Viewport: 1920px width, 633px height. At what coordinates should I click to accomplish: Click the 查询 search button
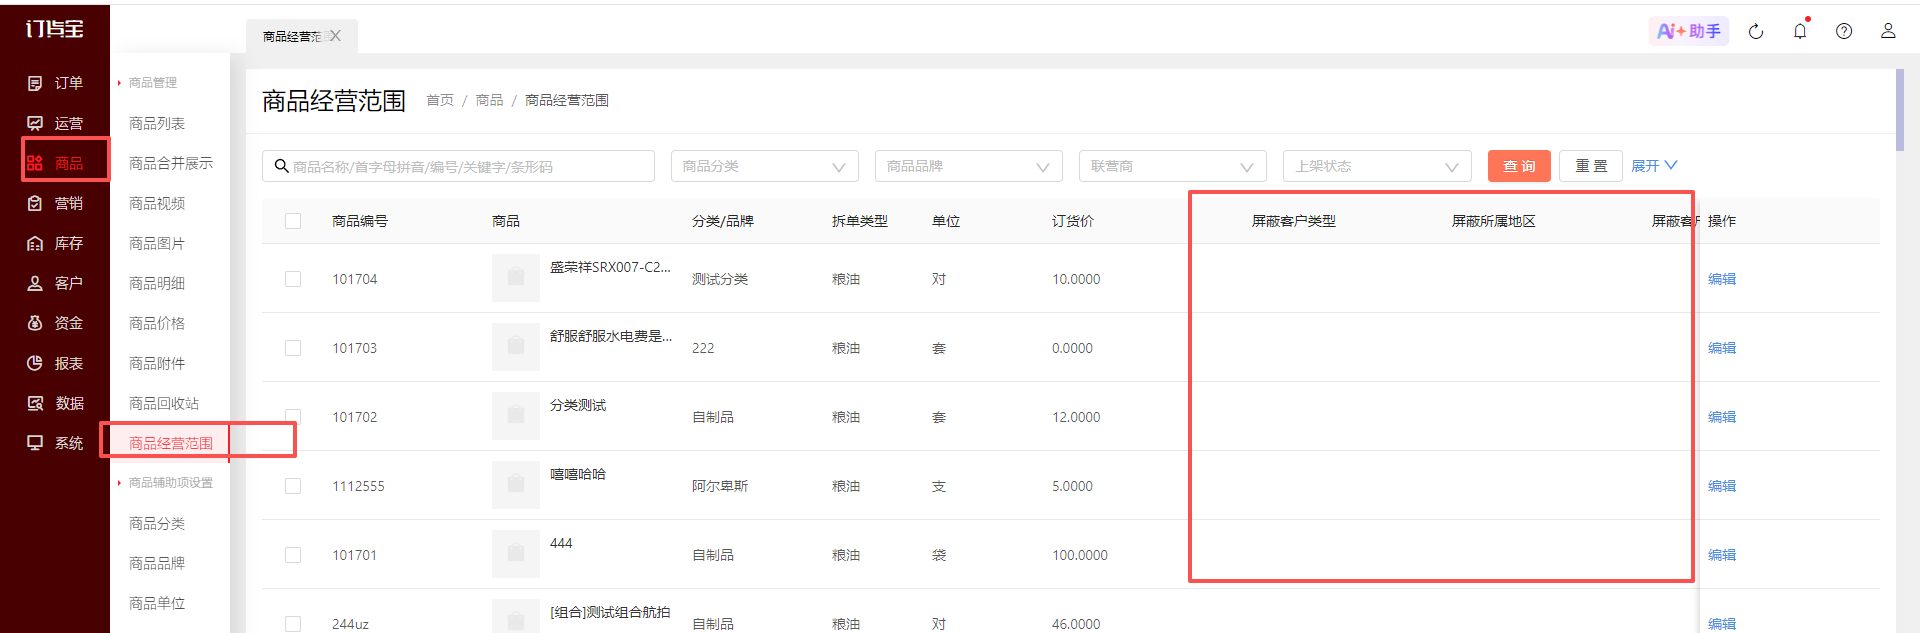1519,166
